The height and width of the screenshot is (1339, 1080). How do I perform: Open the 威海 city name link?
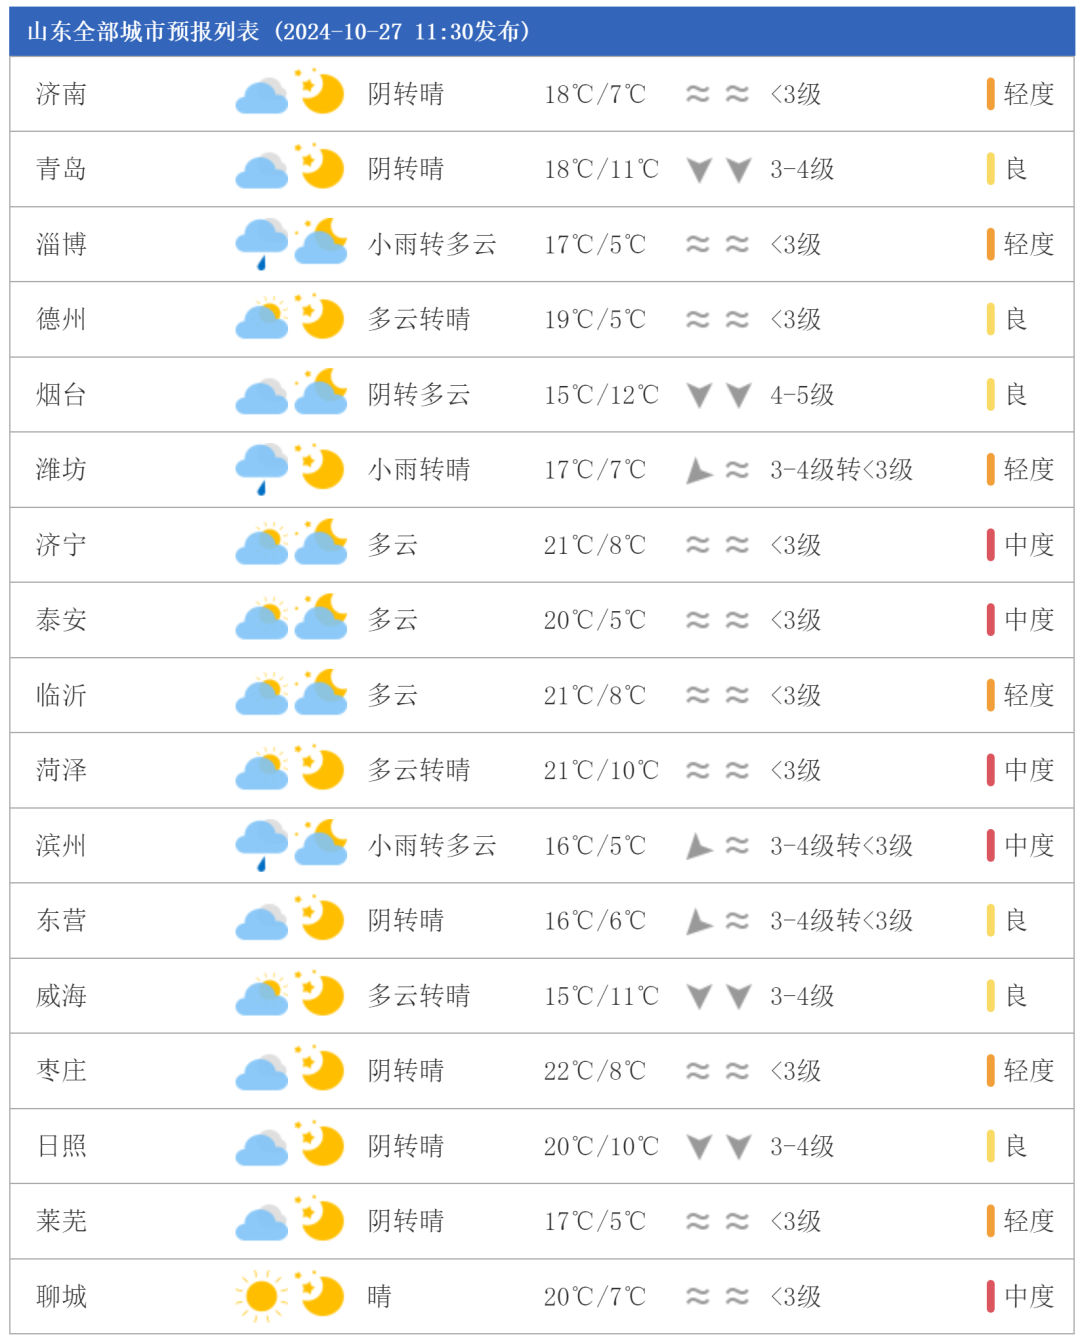(61, 996)
